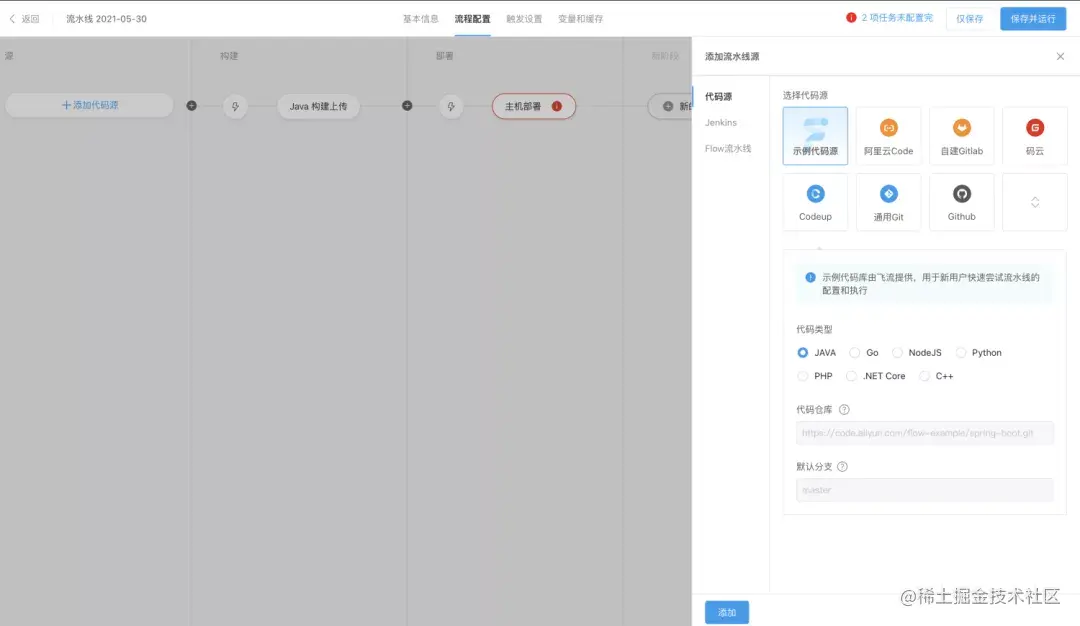Focus the 代码仓库 URL field
This screenshot has height=626, width=1080.
pos(925,433)
